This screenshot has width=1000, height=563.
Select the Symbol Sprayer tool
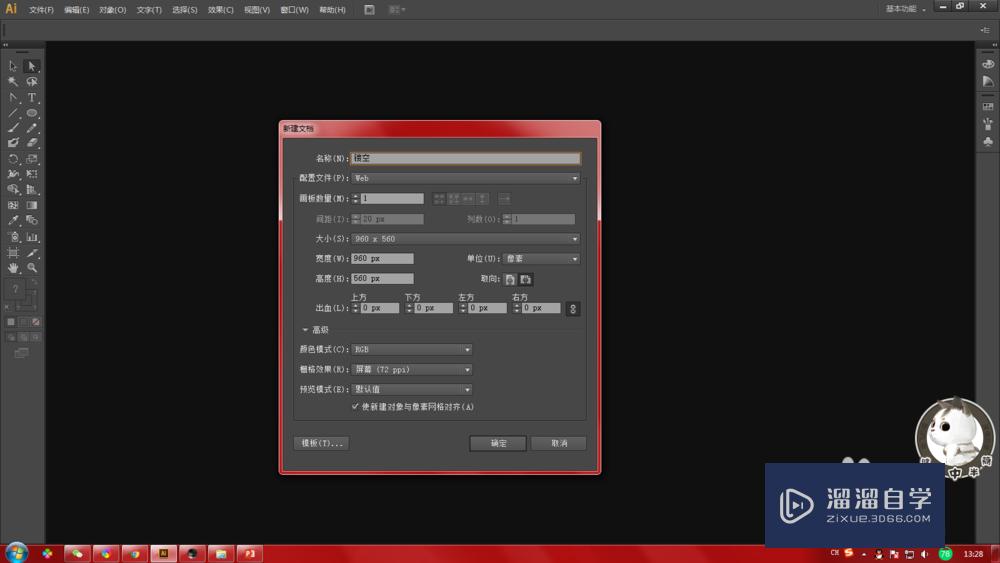(x=13, y=237)
